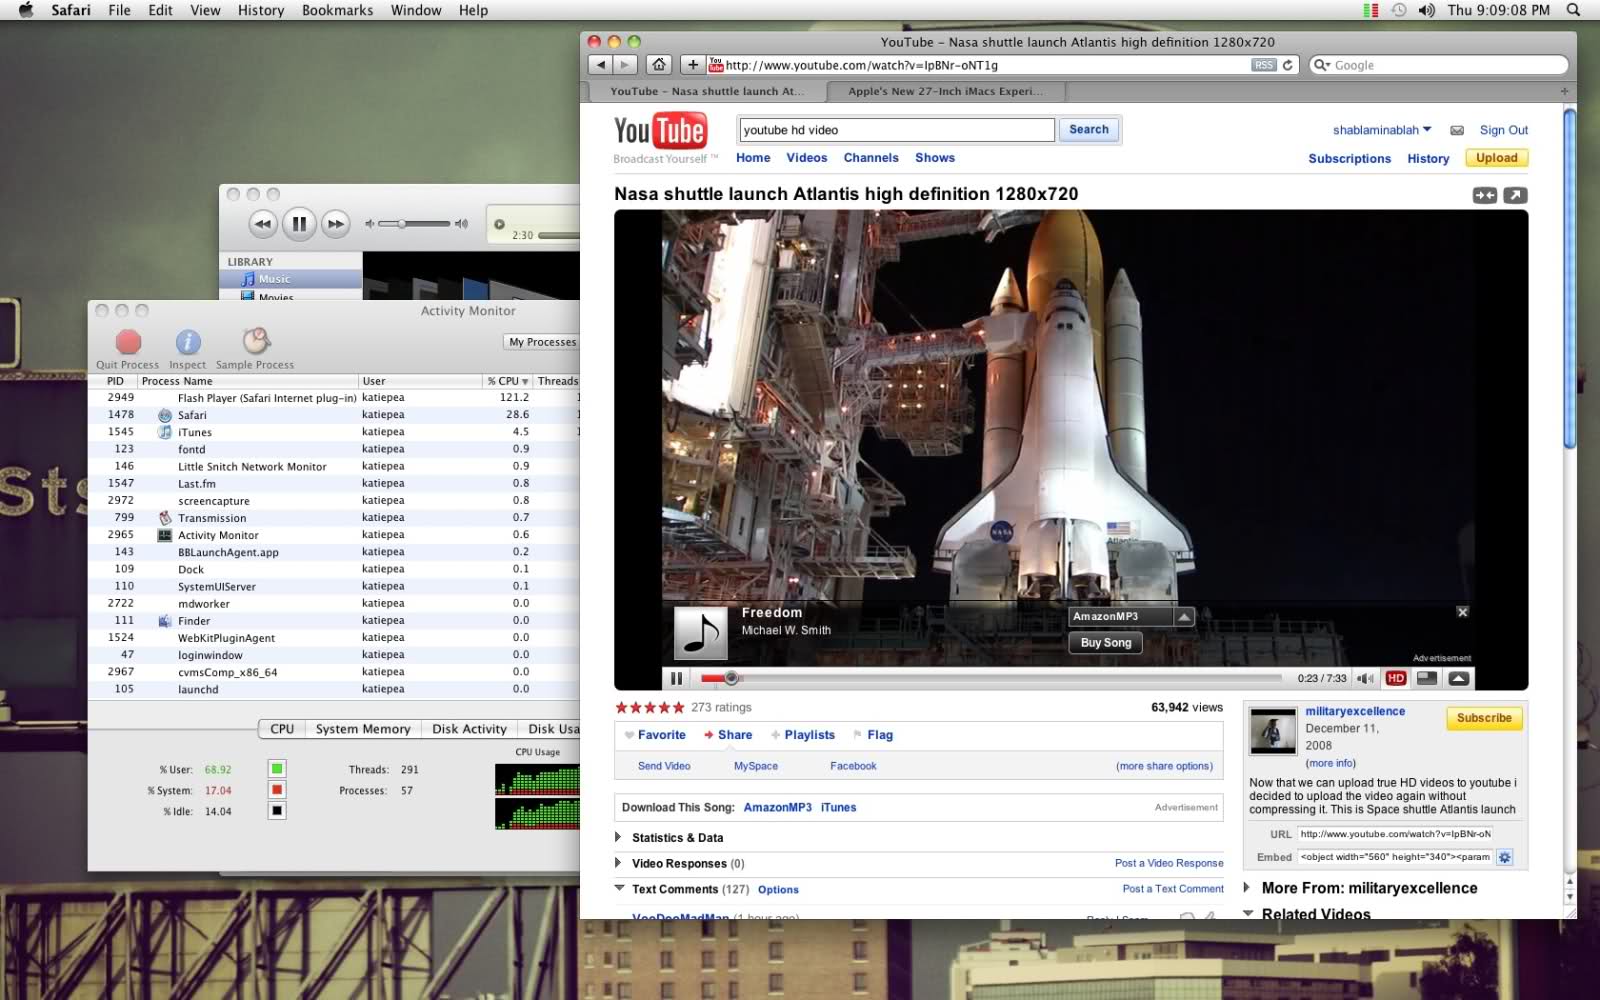The height and width of the screenshot is (1000, 1600).
Task: Pause playback in iTunes
Action: [299, 224]
